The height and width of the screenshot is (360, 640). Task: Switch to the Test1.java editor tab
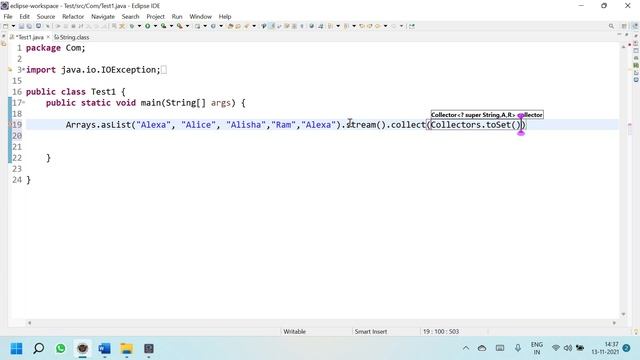tap(29, 37)
